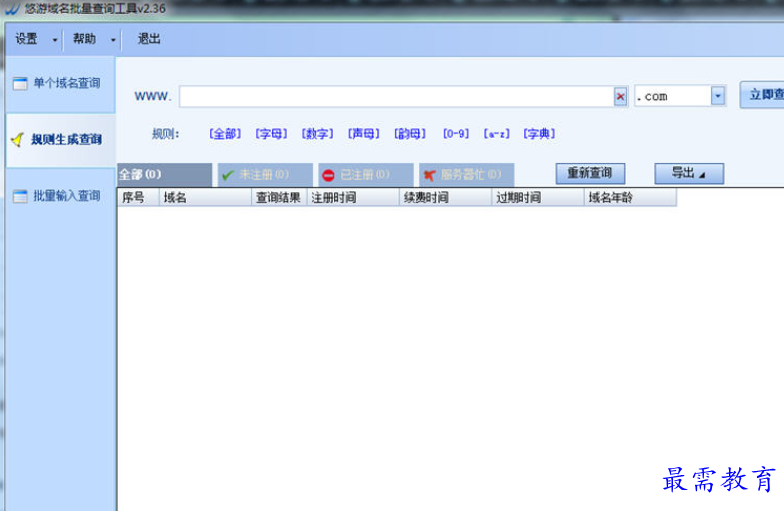Open the 导出 export dropdown button
Image resolution: width=784 pixels, height=511 pixels.
689,174
